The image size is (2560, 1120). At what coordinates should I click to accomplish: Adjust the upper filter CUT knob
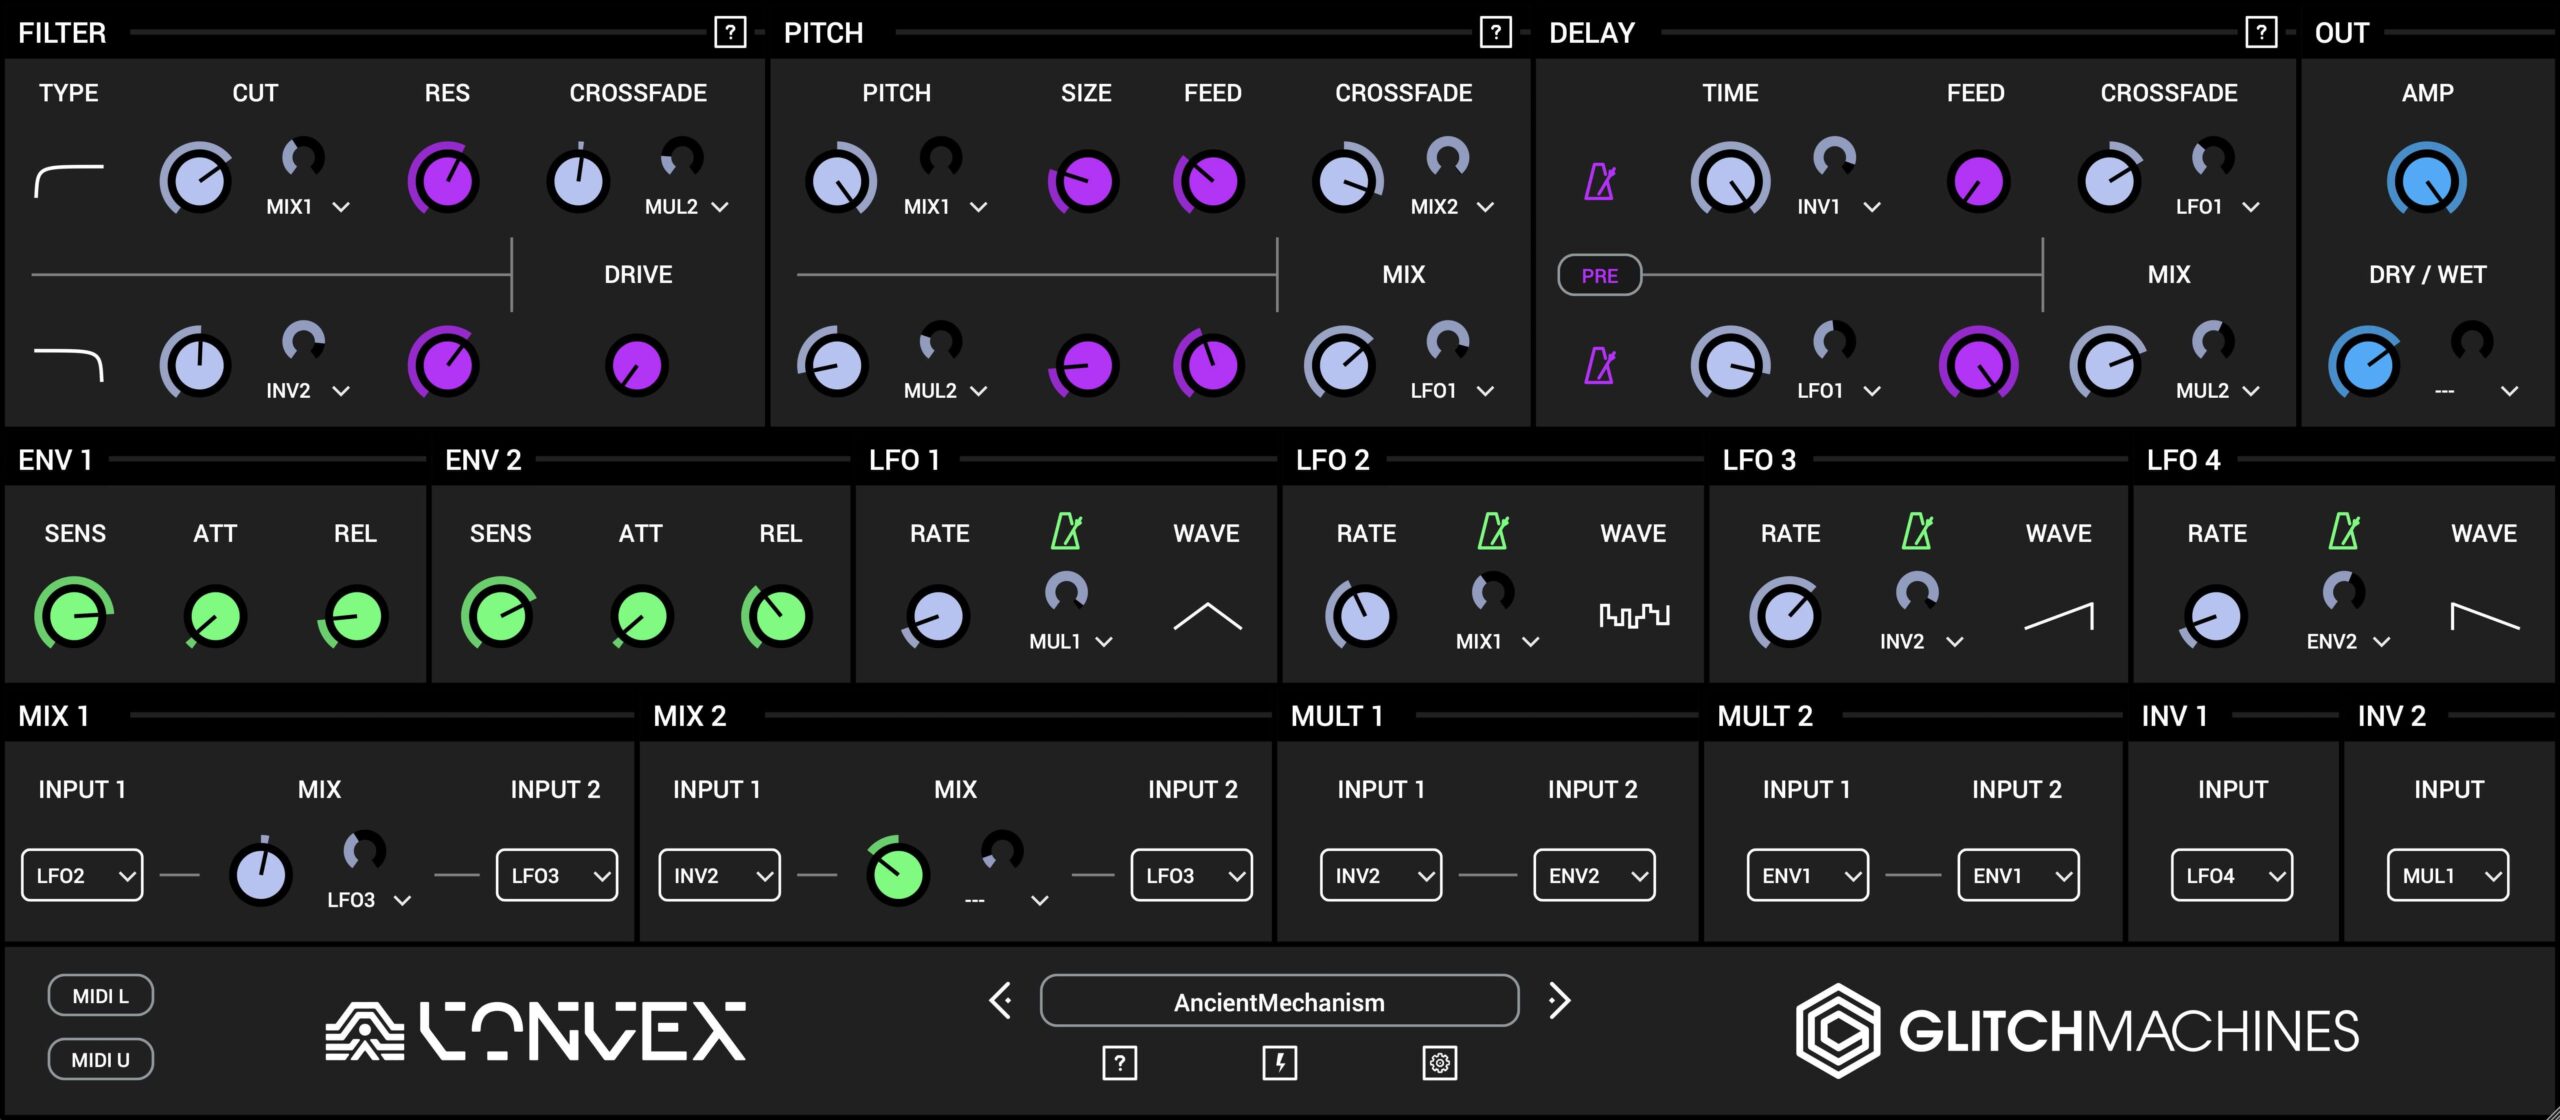(x=198, y=181)
